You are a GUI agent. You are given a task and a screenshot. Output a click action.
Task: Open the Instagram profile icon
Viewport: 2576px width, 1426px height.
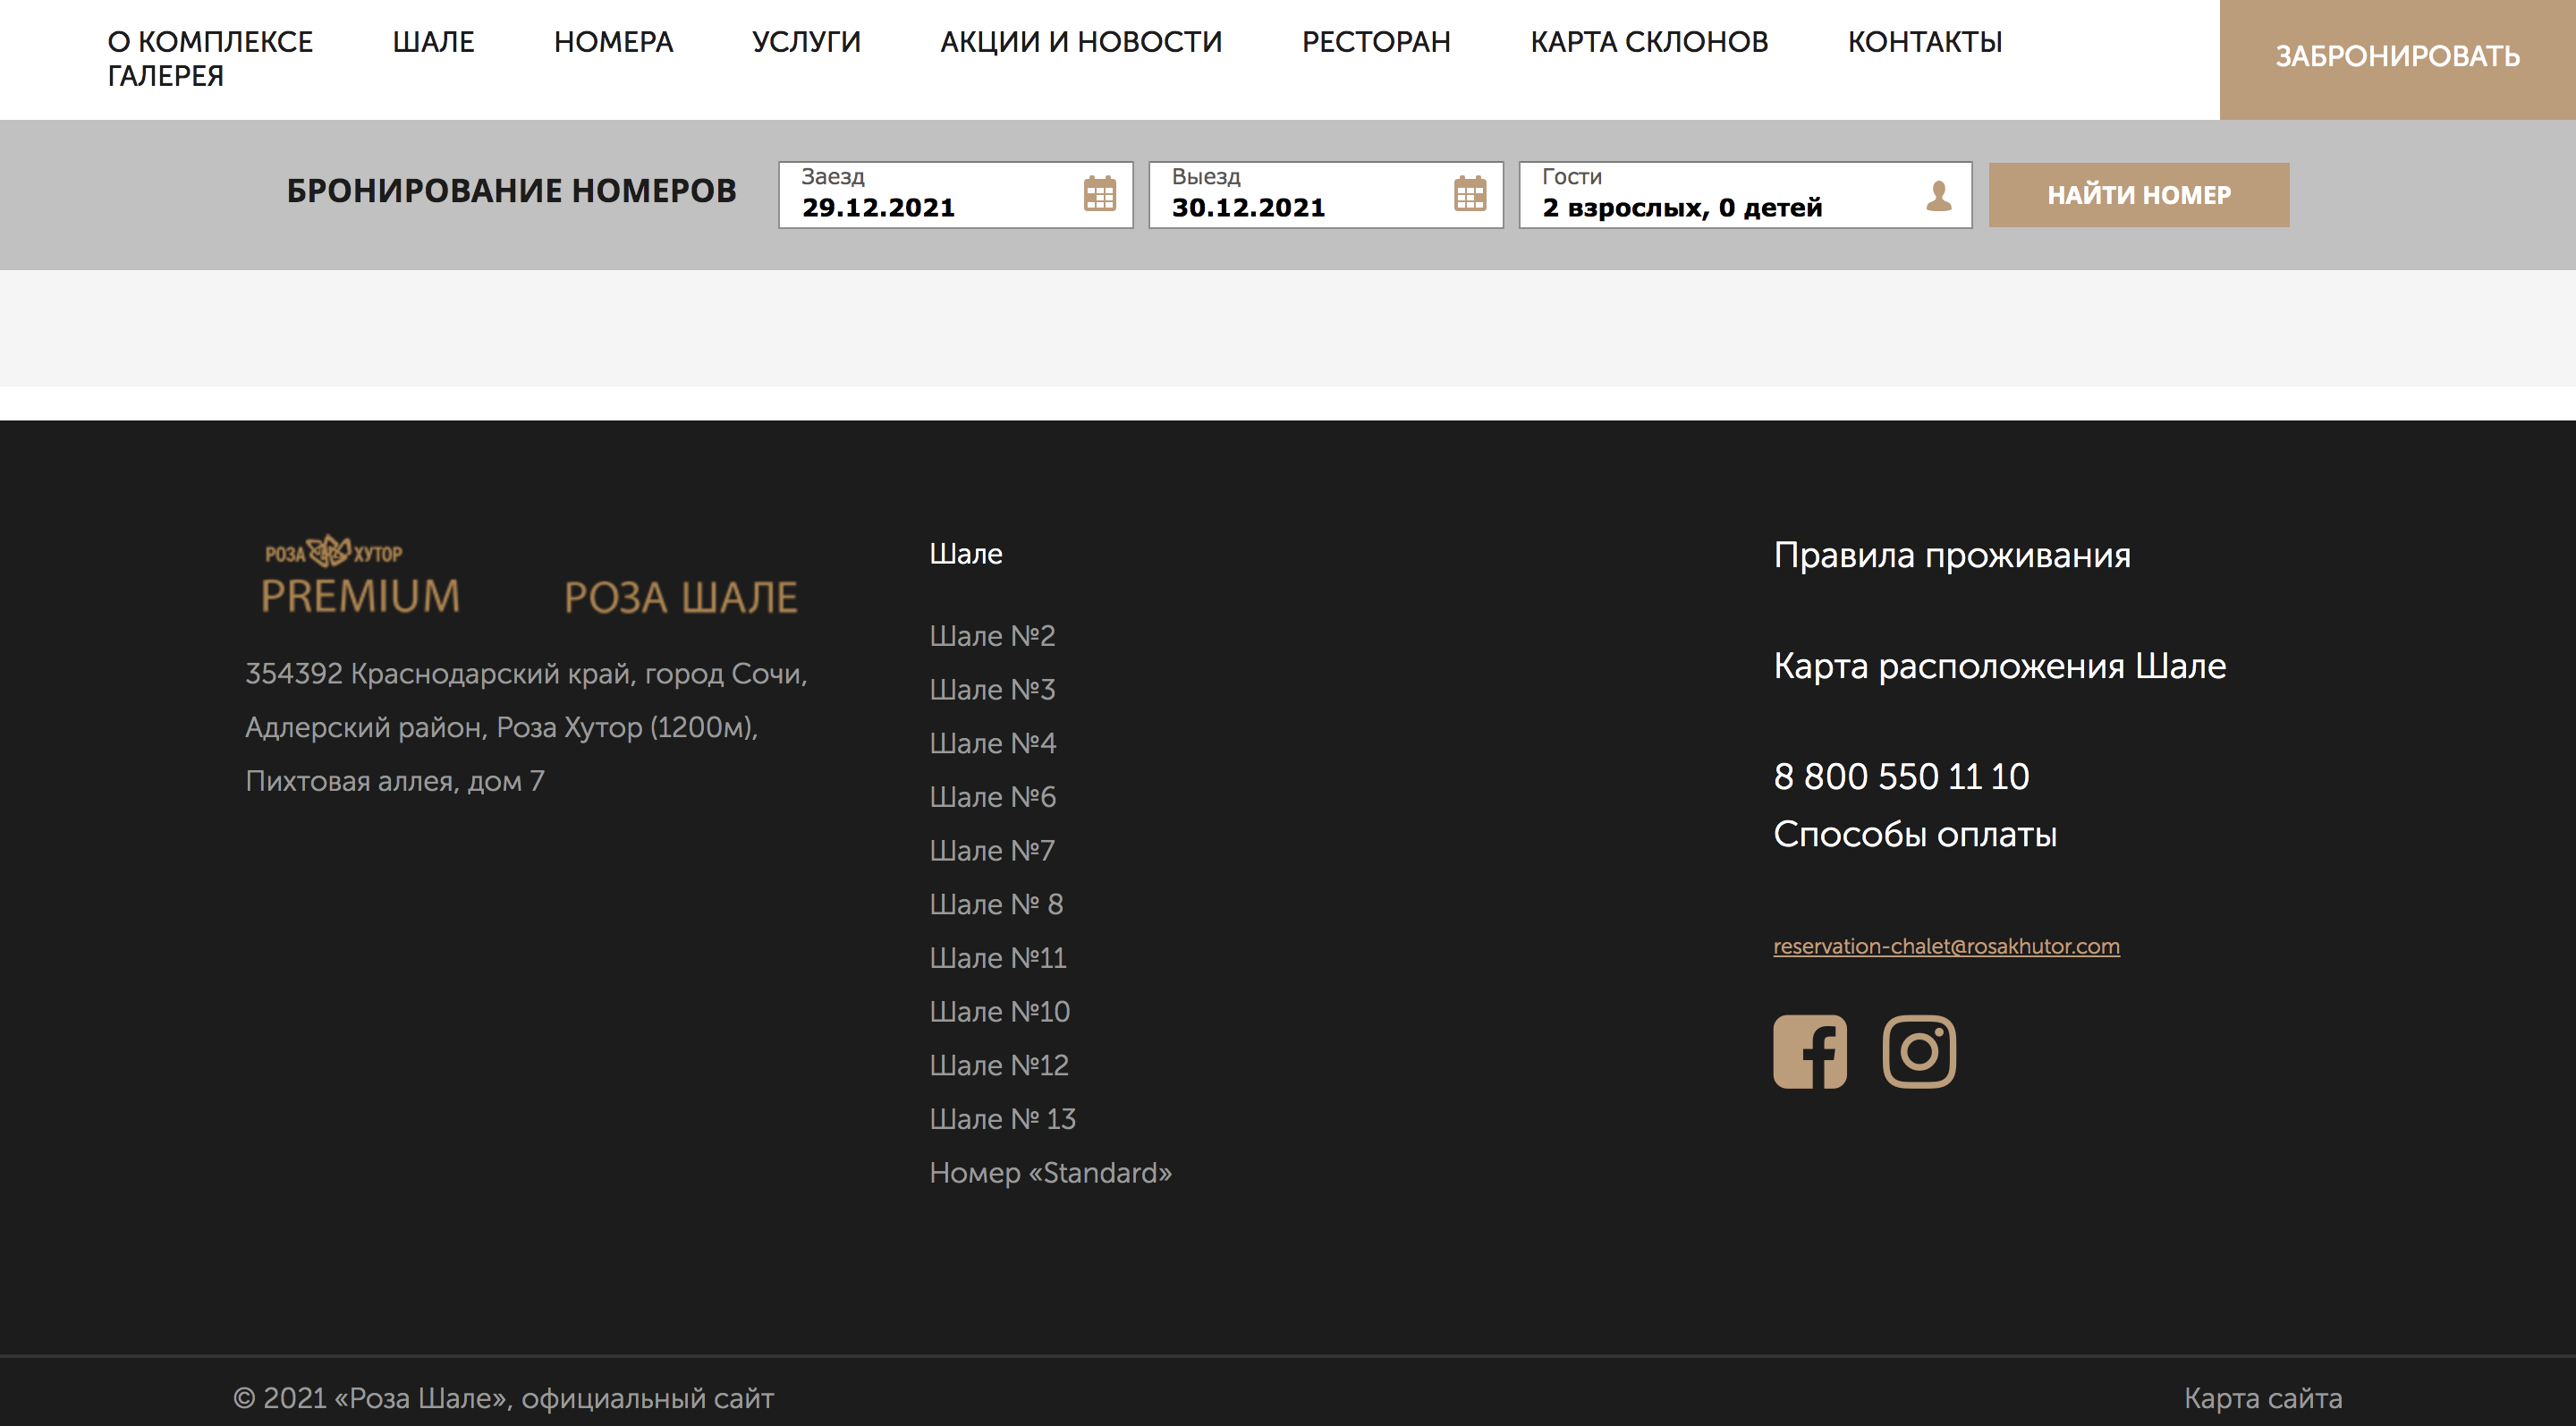click(x=1918, y=1051)
